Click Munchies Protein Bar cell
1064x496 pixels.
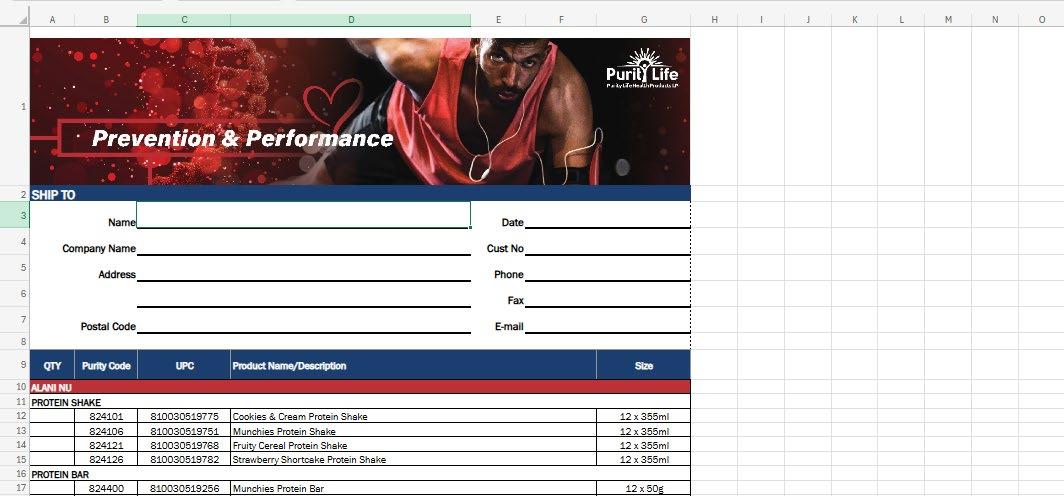click(414, 488)
